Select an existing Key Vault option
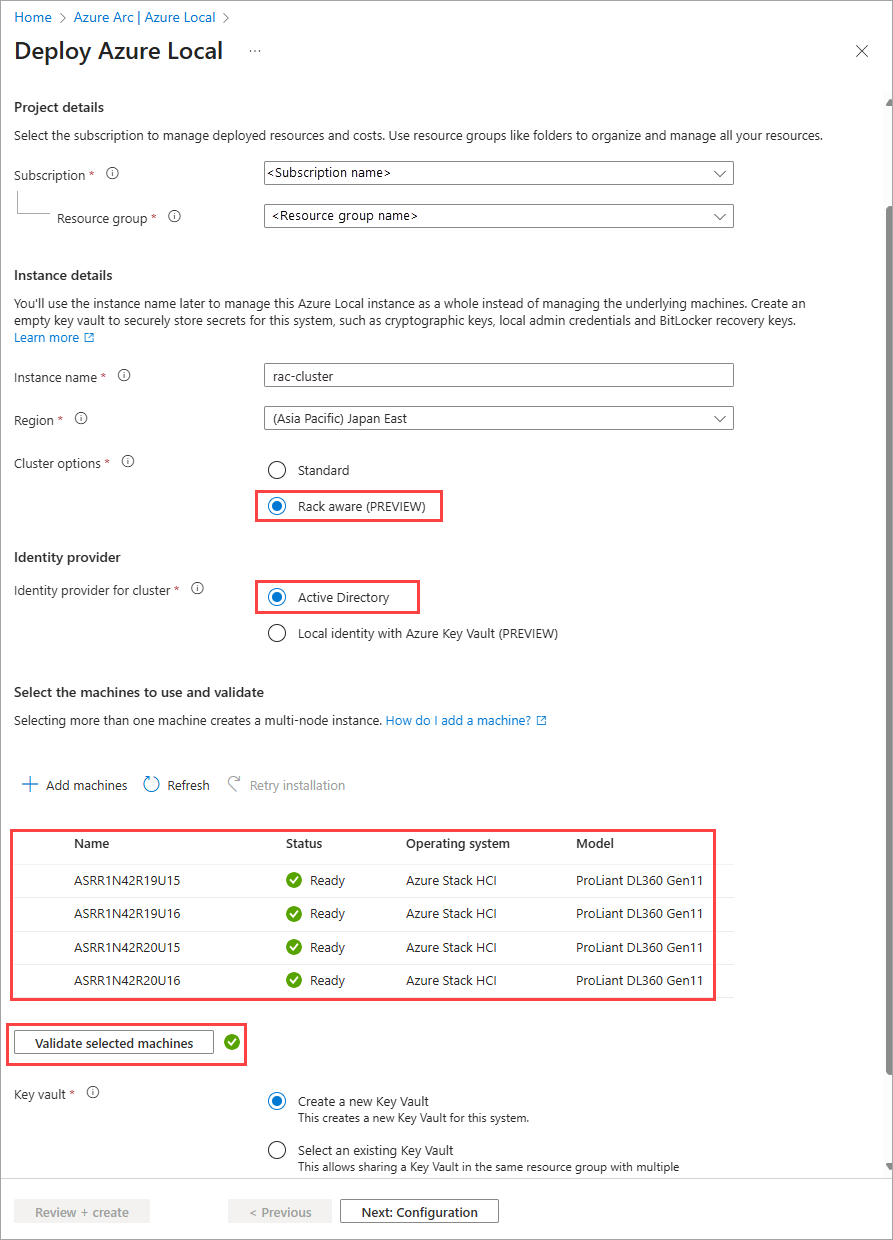The height and width of the screenshot is (1240, 893). (x=277, y=1150)
